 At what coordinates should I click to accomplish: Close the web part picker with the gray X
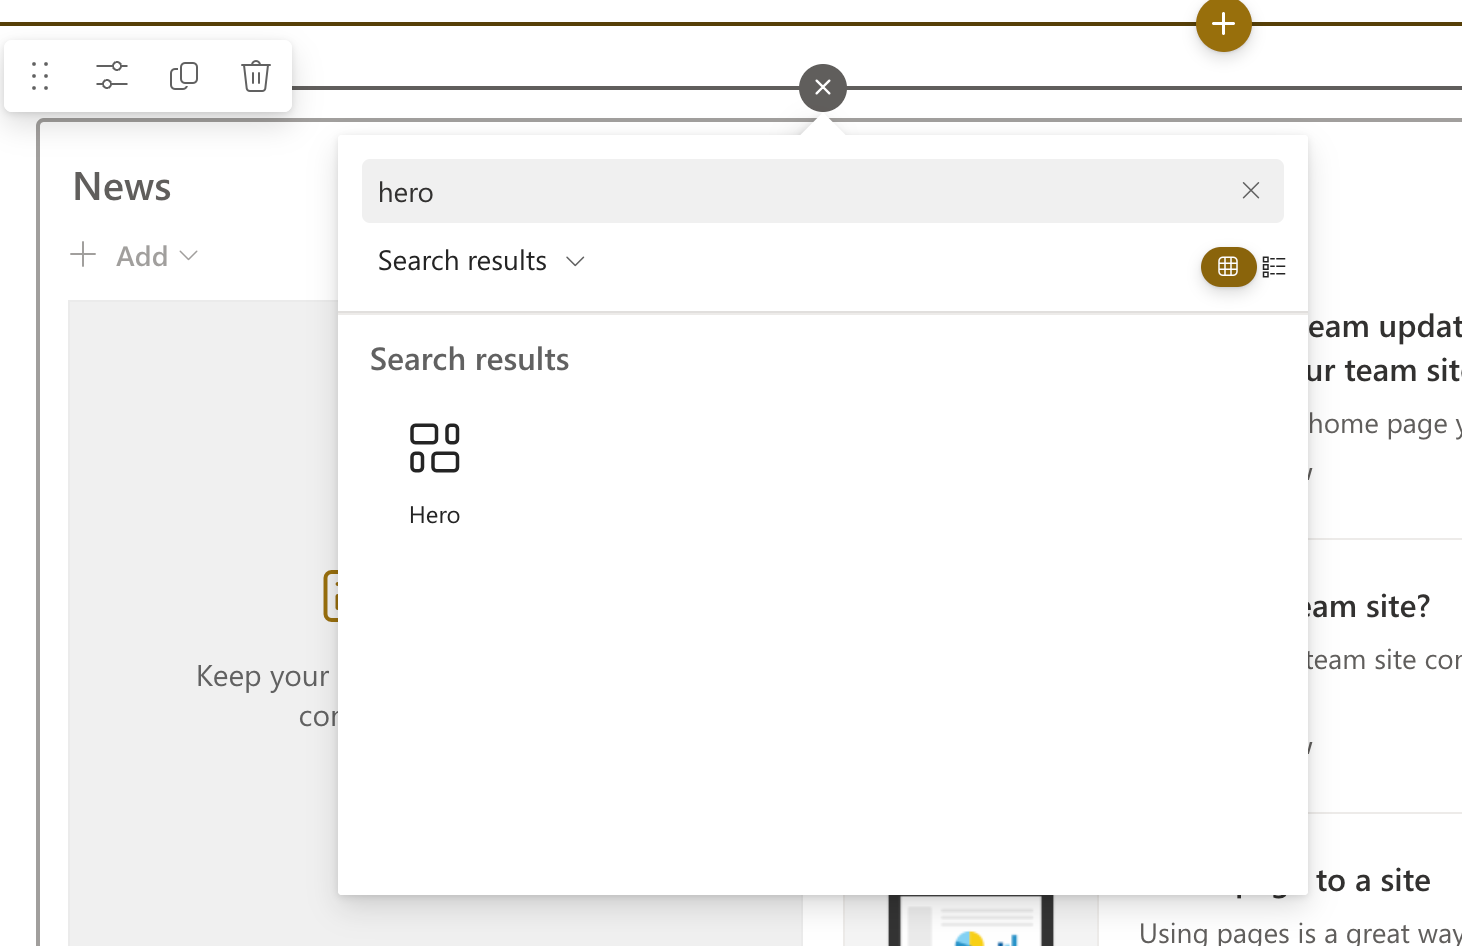click(x=823, y=88)
